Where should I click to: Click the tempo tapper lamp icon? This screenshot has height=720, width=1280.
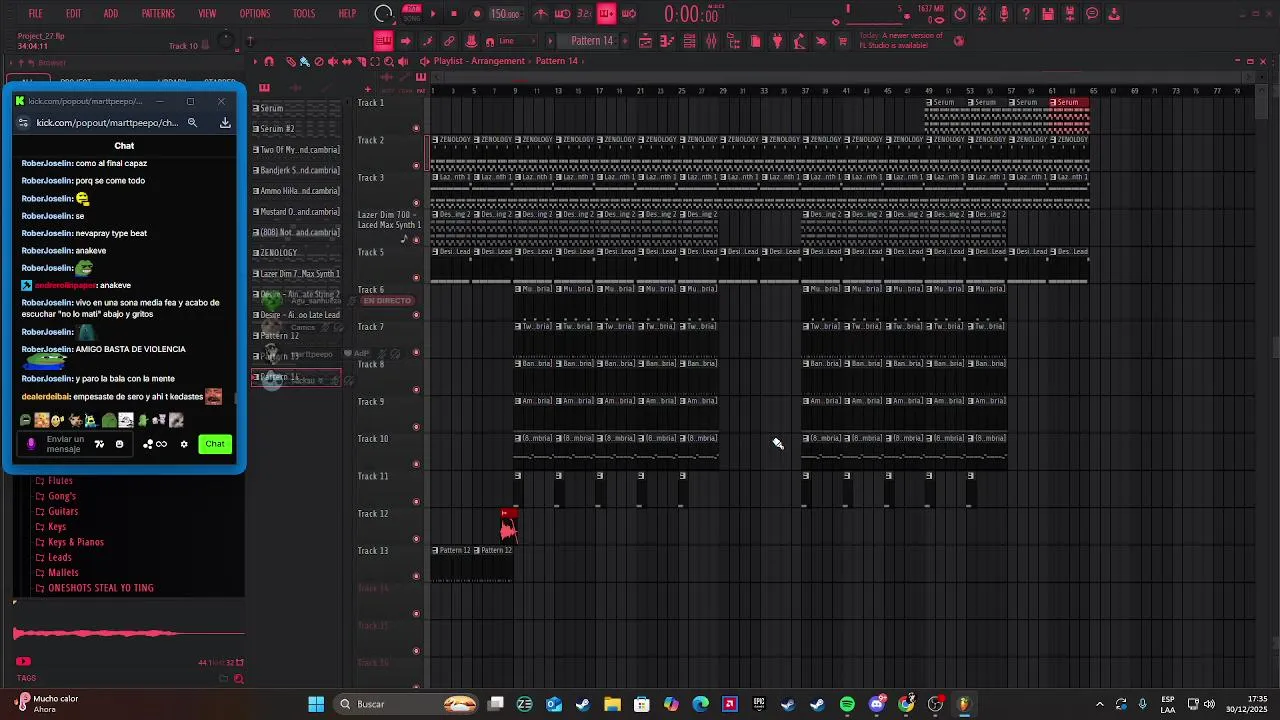799,41
